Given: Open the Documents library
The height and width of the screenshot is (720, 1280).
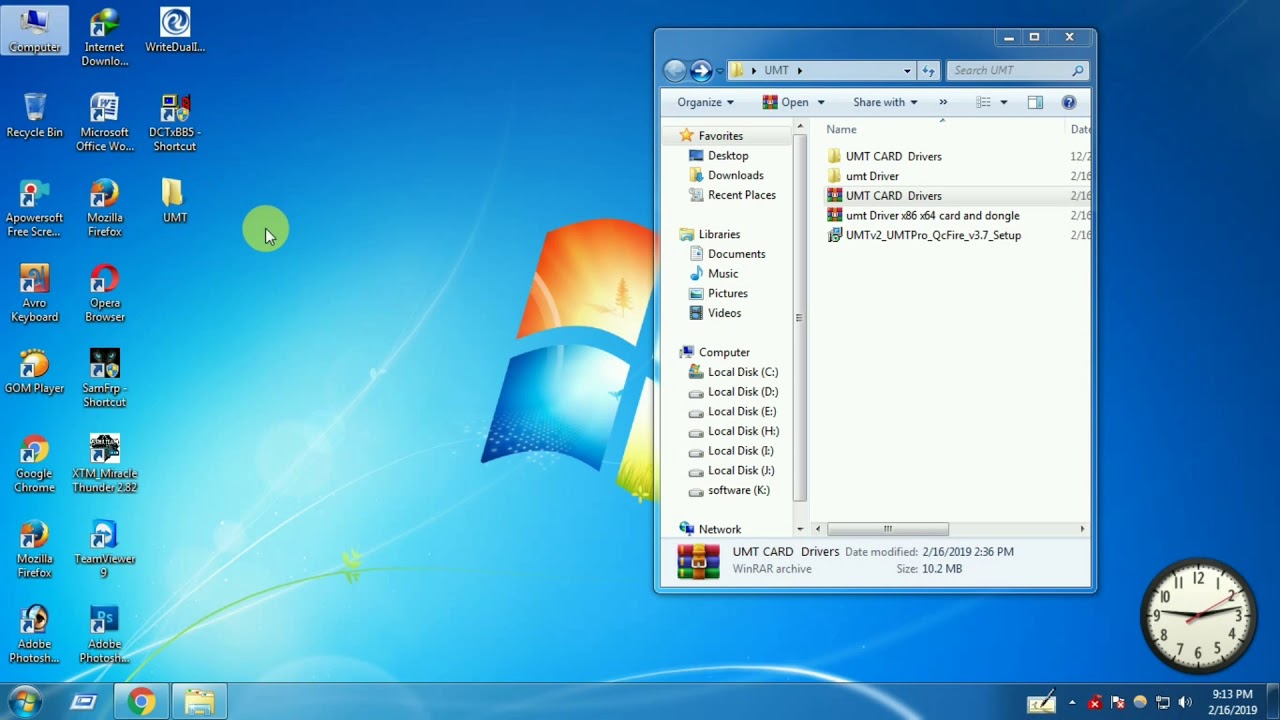Looking at the screenshot, I should (736, 254).
